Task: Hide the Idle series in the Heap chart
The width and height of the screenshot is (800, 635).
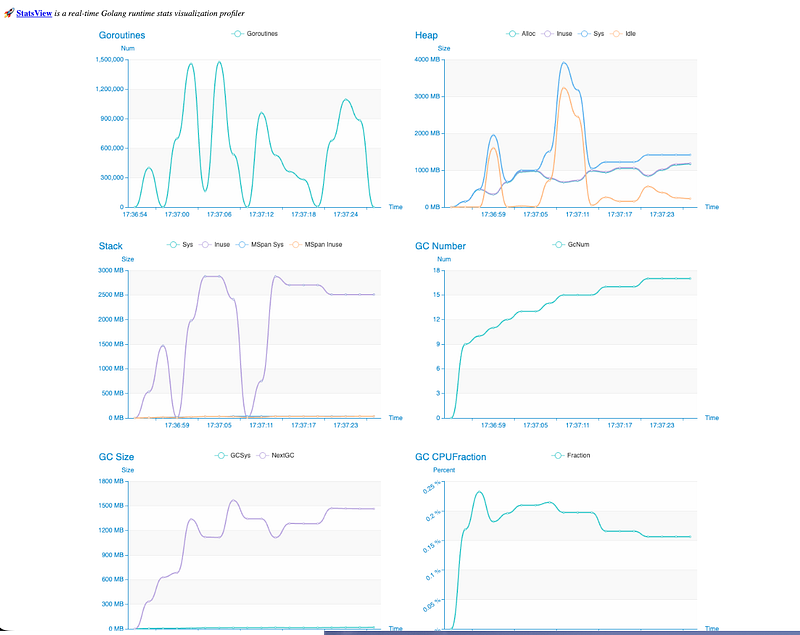Action: click(x=622, y=33)
